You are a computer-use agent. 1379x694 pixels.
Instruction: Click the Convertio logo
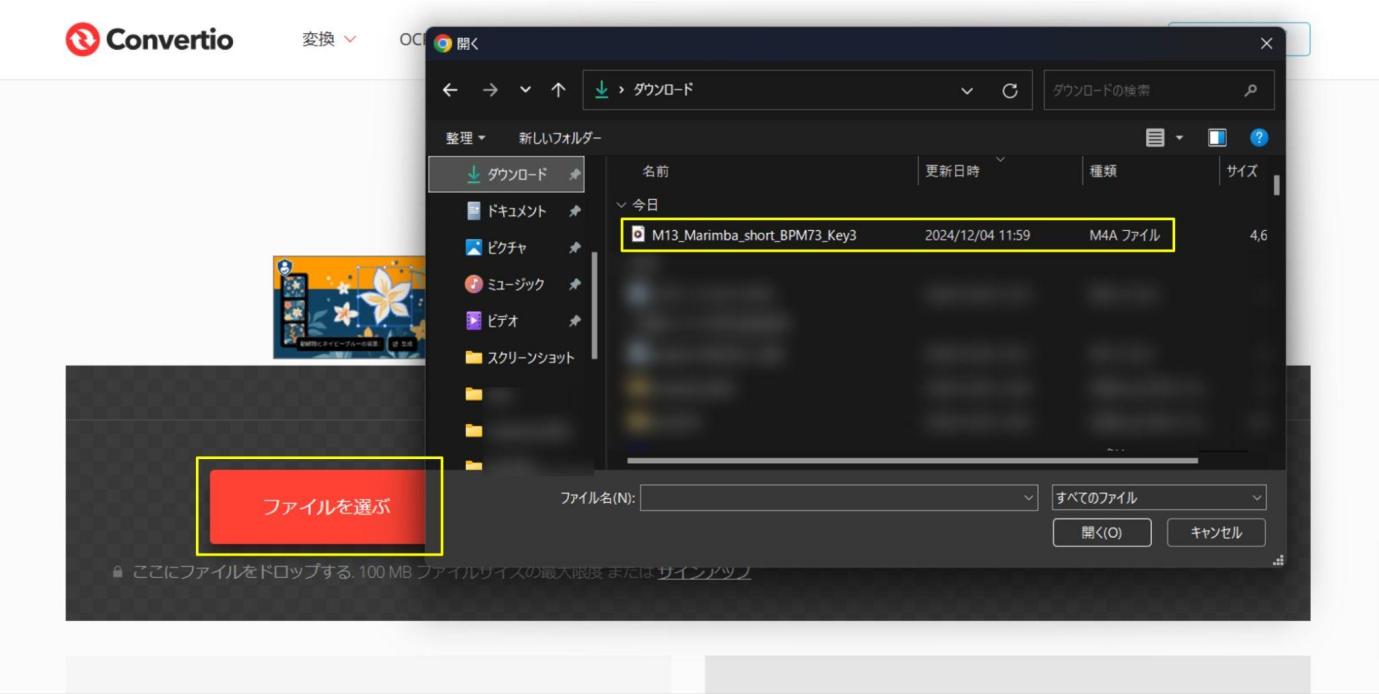click(149, 40)
